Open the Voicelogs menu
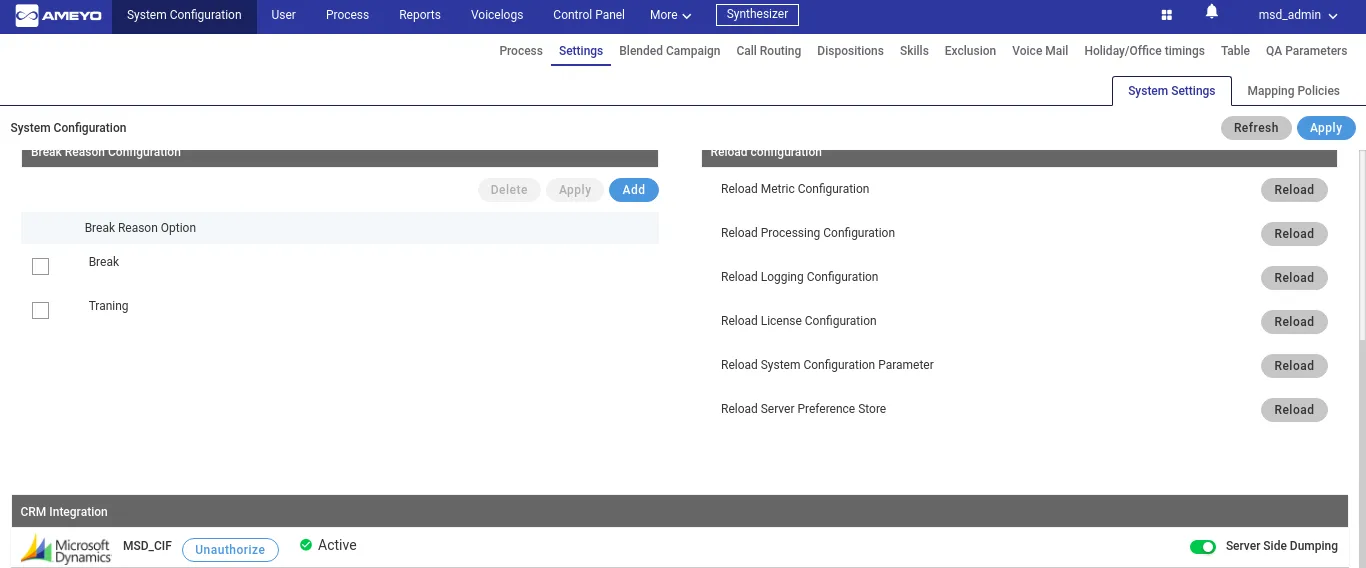This screenshot has width=1366, height=568. 497,15
